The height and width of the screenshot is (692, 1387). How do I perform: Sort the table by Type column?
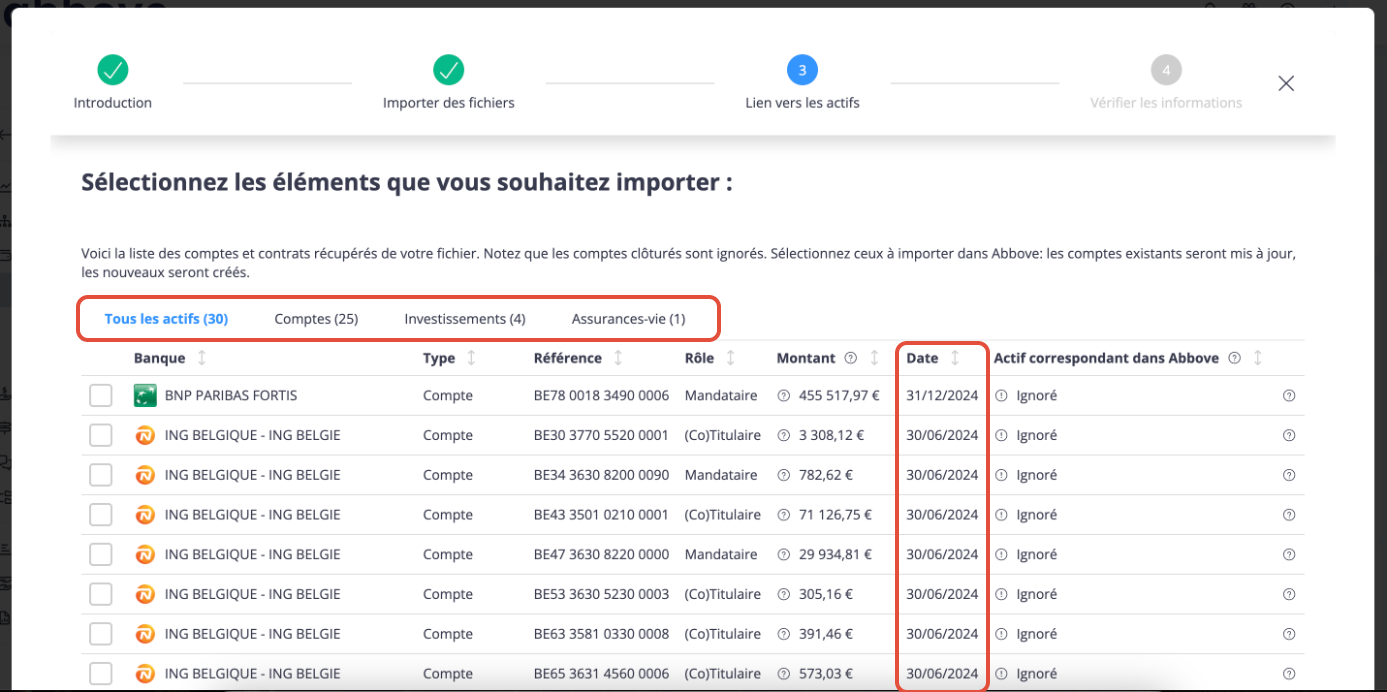(472, 358)
